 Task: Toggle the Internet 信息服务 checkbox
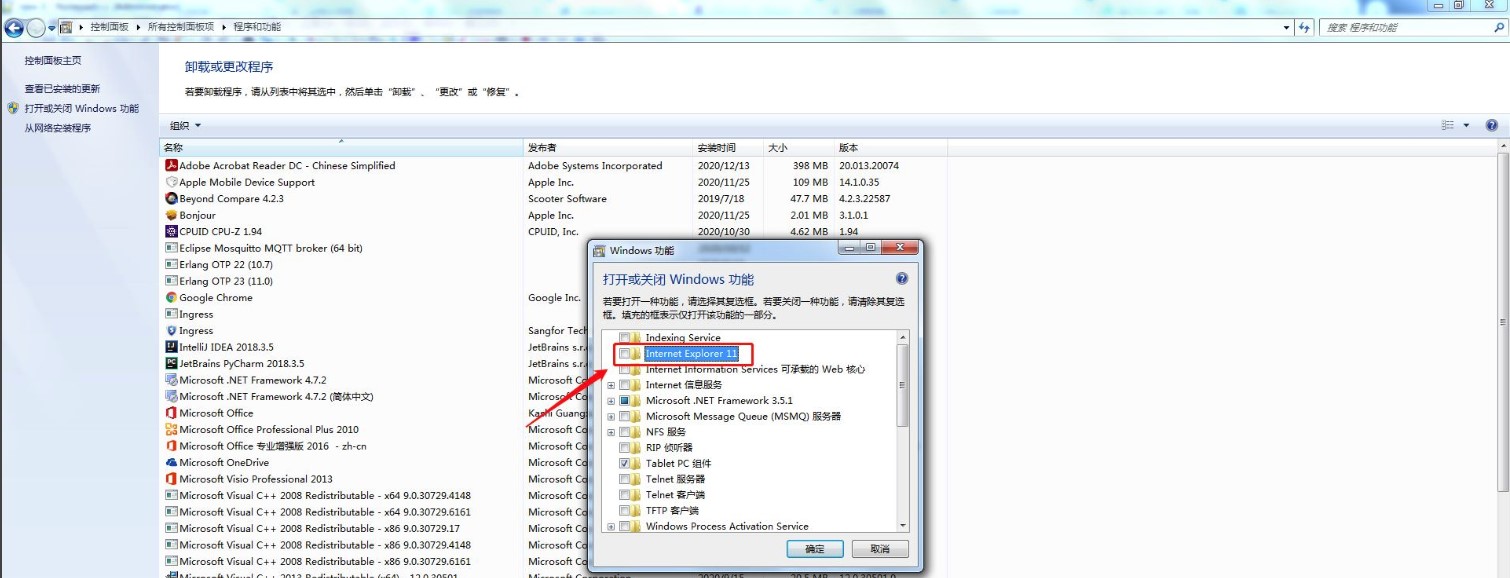pos(625,385)
